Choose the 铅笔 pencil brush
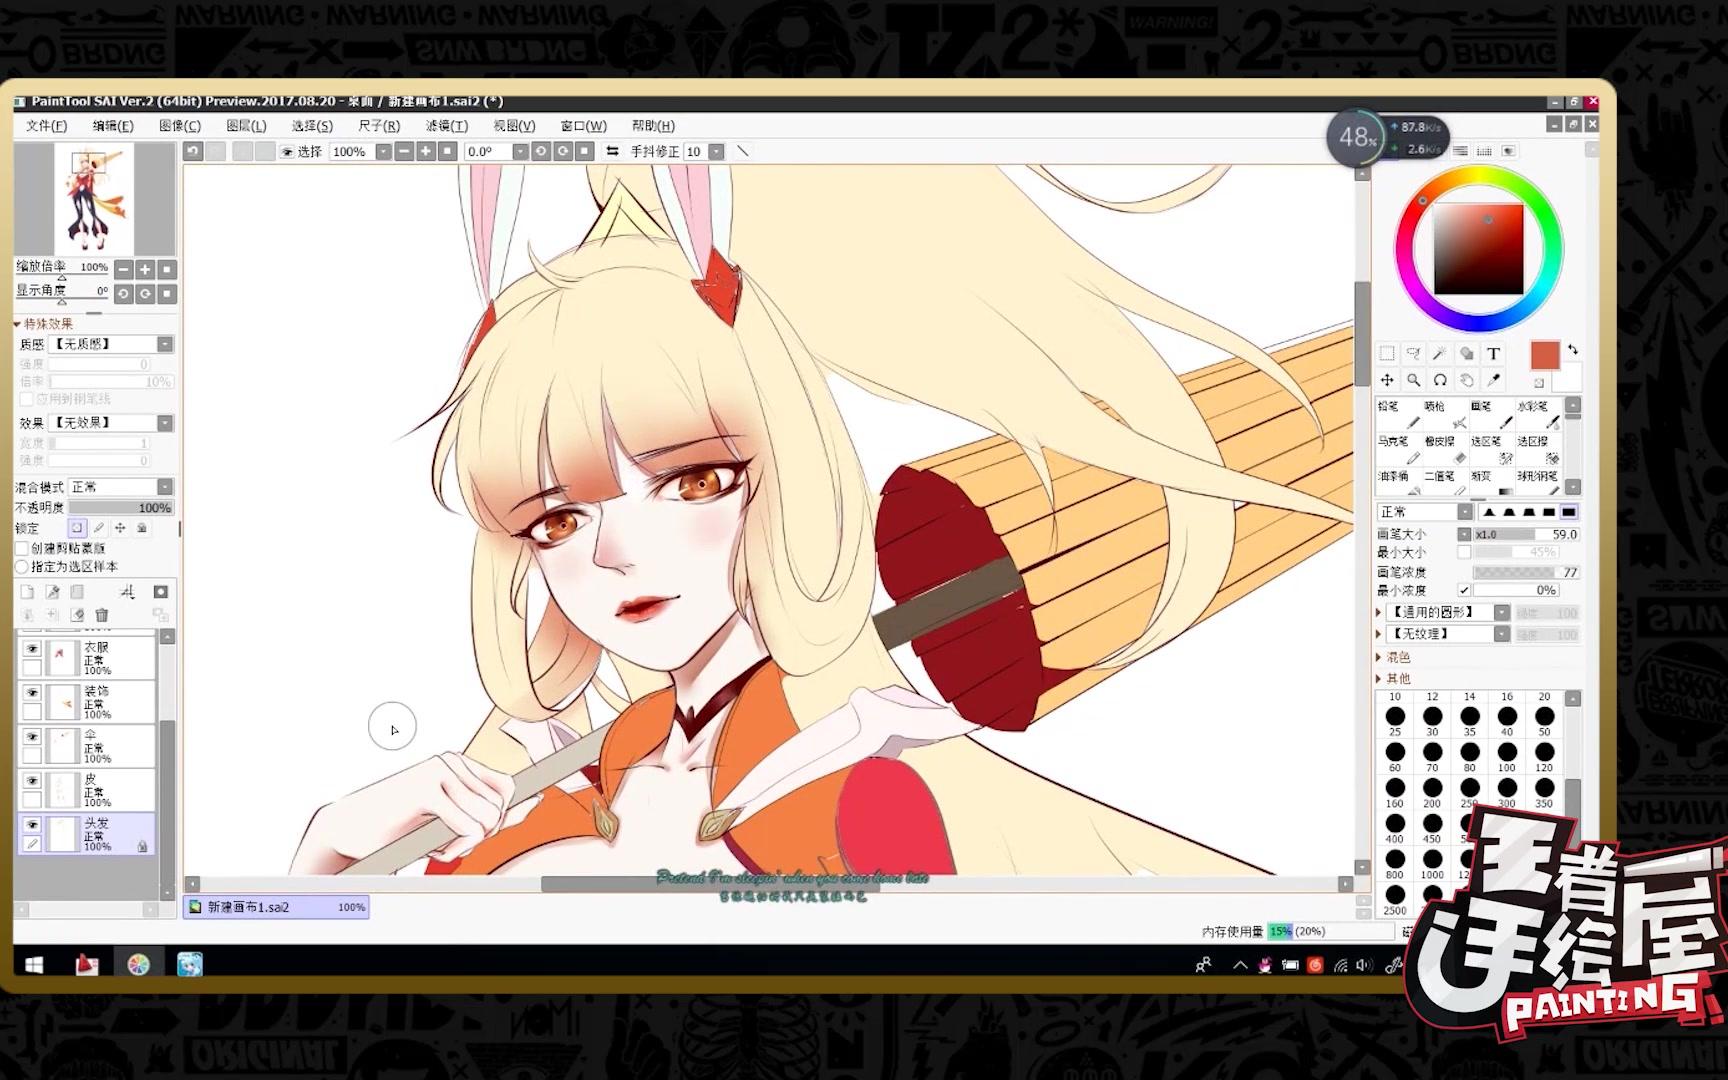The image size is (1728, 1080). 1398,414
